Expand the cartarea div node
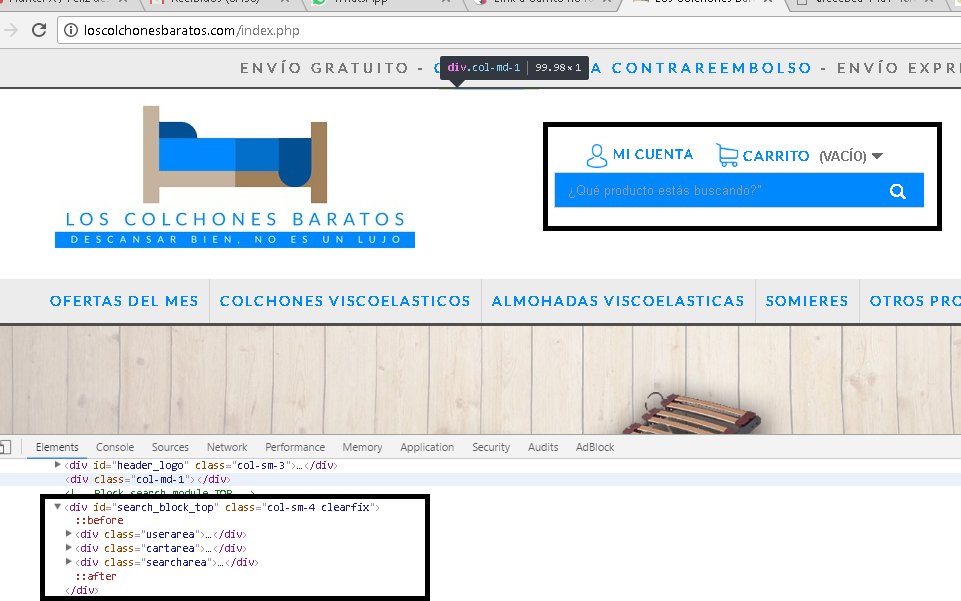The width and height of the screenshot is (961, 601). tap(69, 549)
